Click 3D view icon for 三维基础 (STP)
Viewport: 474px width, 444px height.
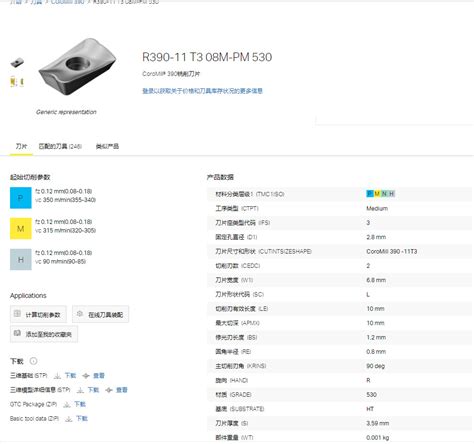tap(86, 376)
